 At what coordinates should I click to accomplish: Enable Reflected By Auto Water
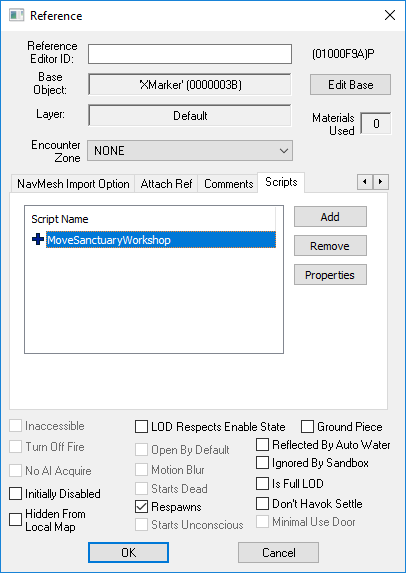pos(262,445)
